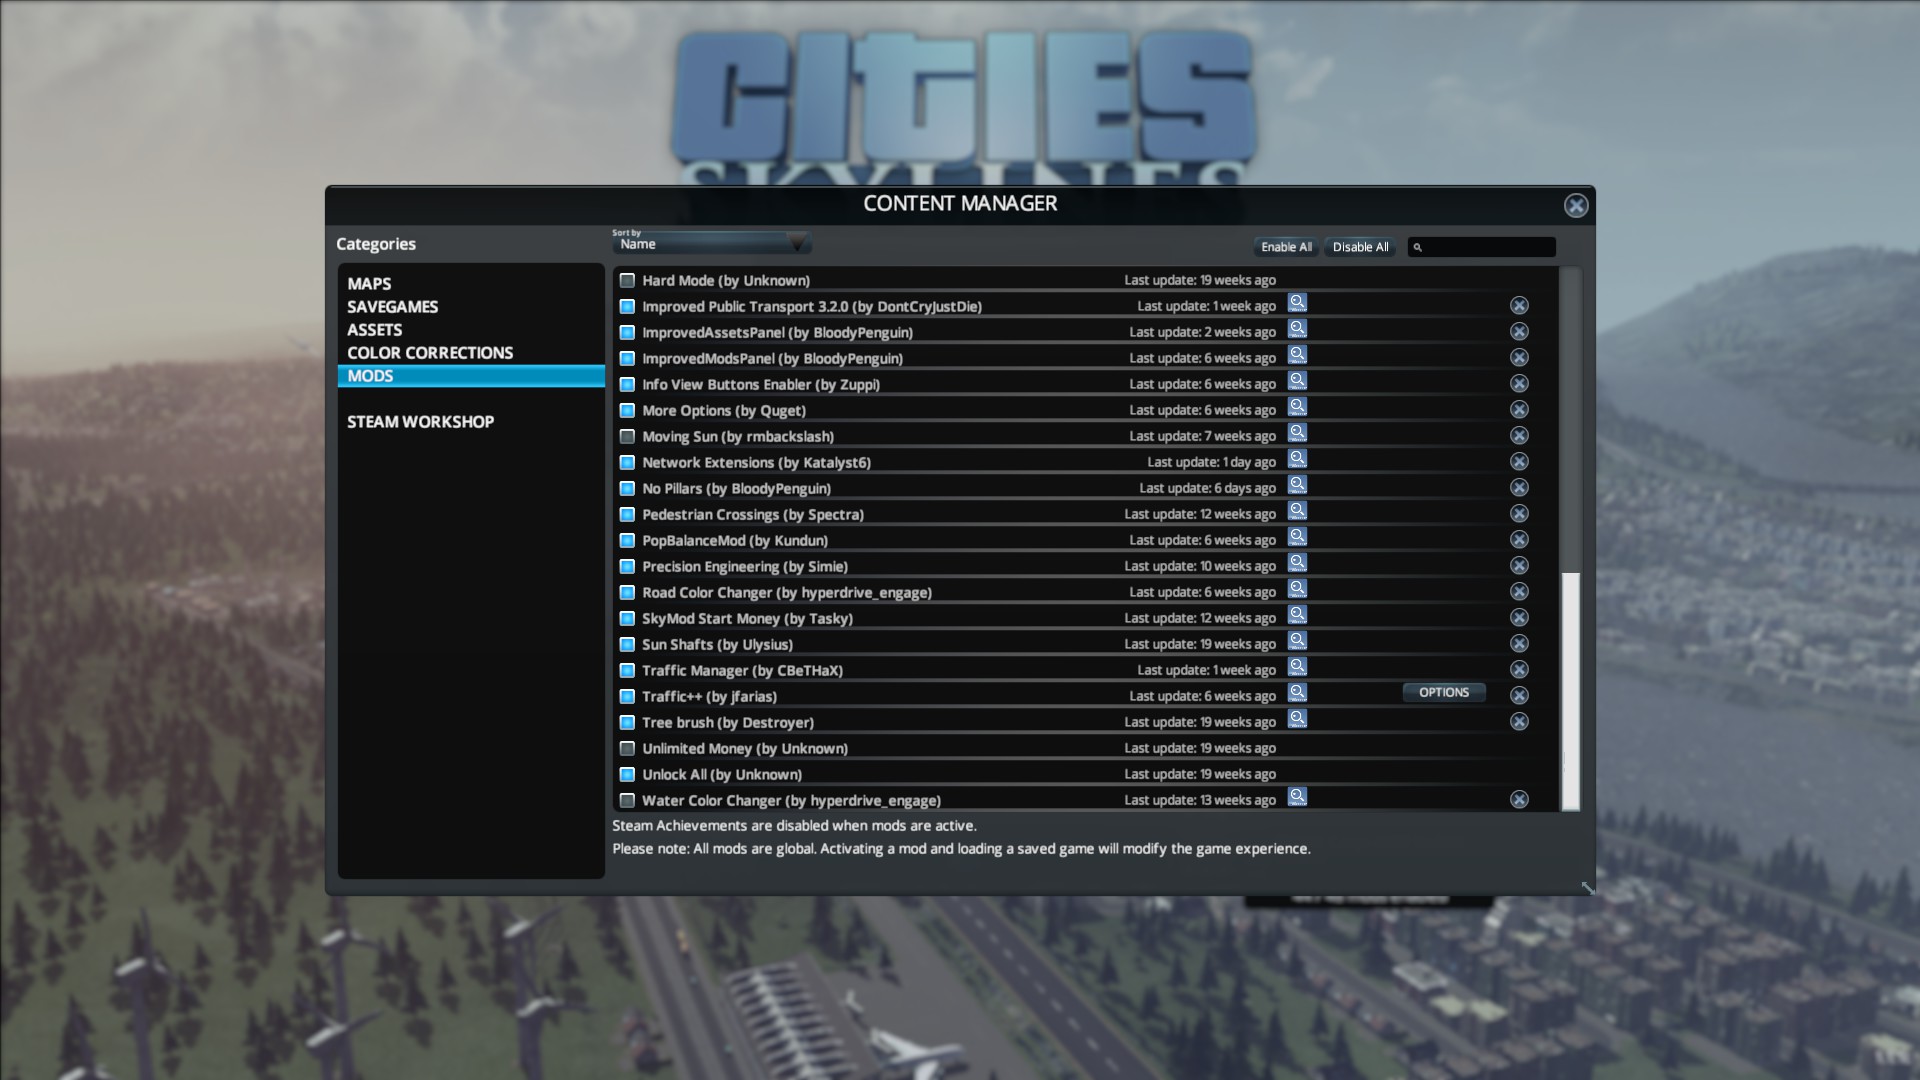The image size is (1920, 1080).
Task: Enable the Hard Mode checkbox
Action: (x=627, y=281)
